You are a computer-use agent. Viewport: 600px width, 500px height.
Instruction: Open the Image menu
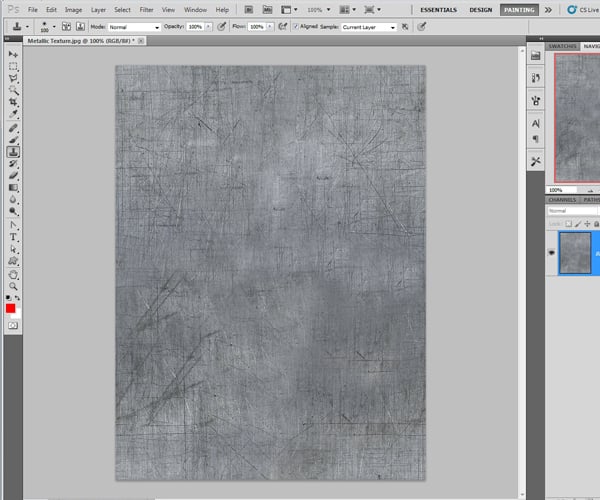tap(73, 10)
